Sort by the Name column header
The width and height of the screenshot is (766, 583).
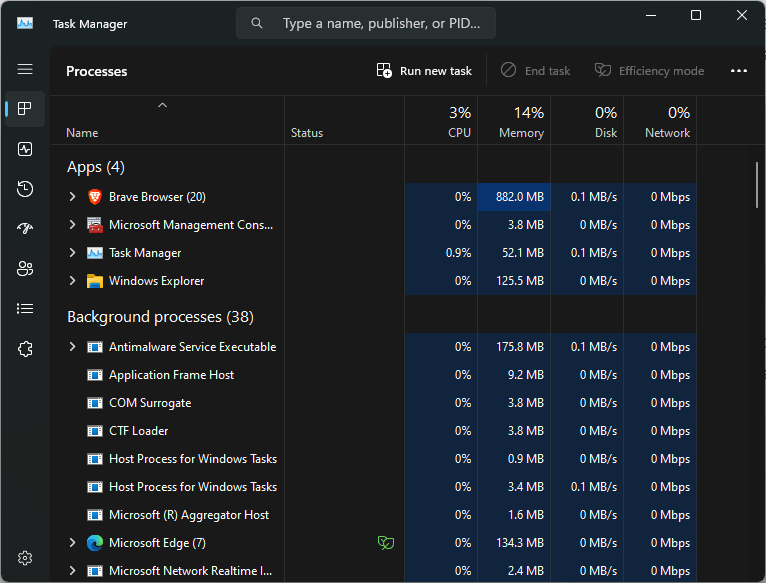pyautogui.click(x=168, y=120)
